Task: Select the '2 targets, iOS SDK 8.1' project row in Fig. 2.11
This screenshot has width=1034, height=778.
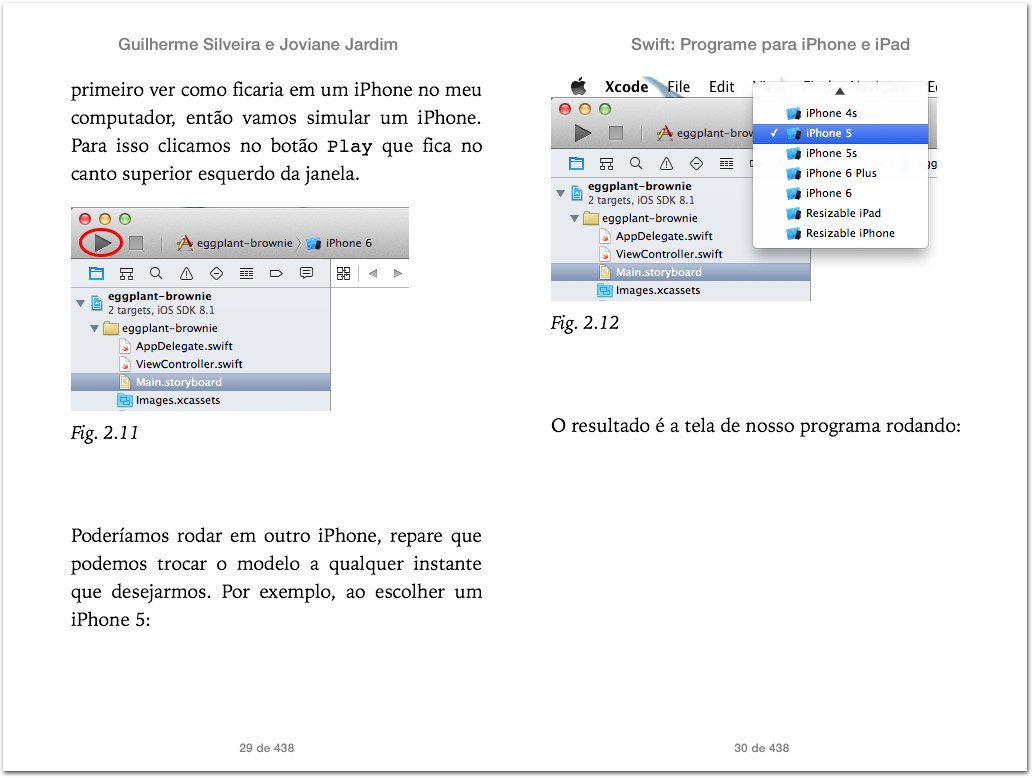Action: tap(200, 303)
